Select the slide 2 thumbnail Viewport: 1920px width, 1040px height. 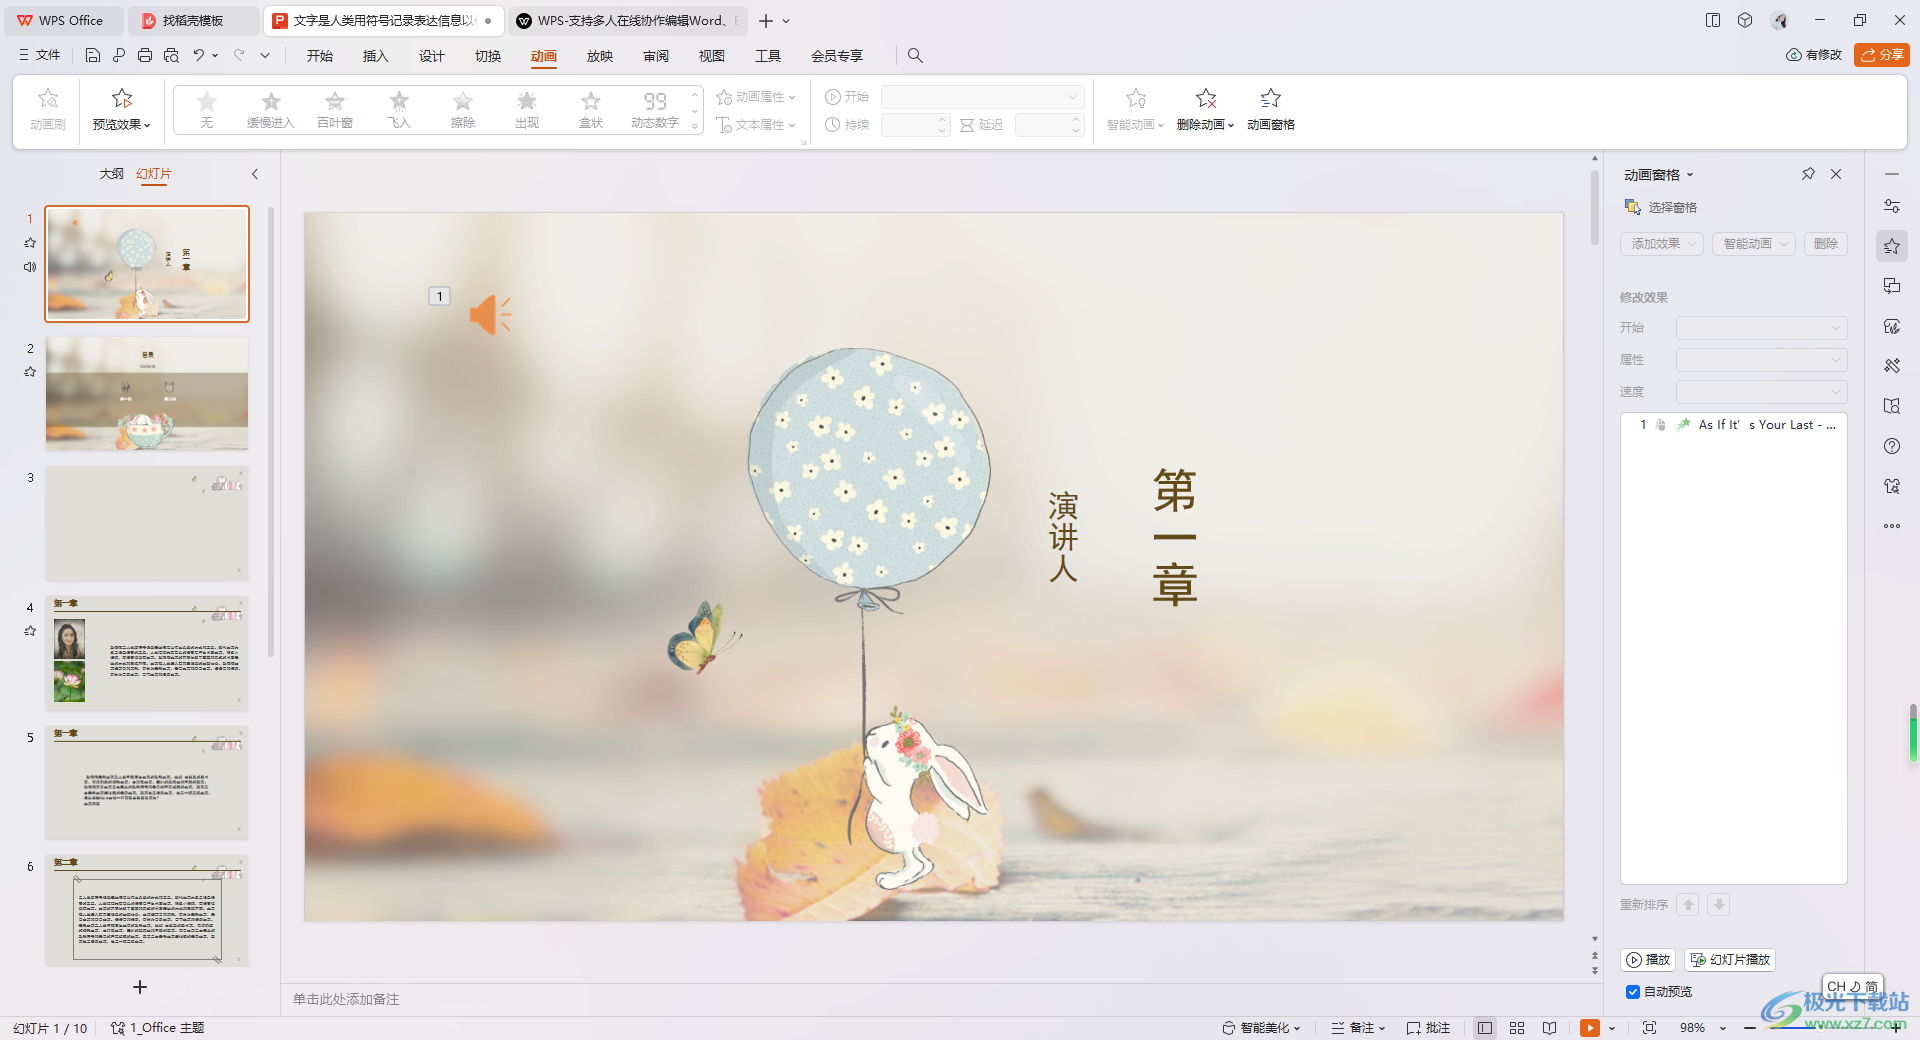[x=147, y=394]
